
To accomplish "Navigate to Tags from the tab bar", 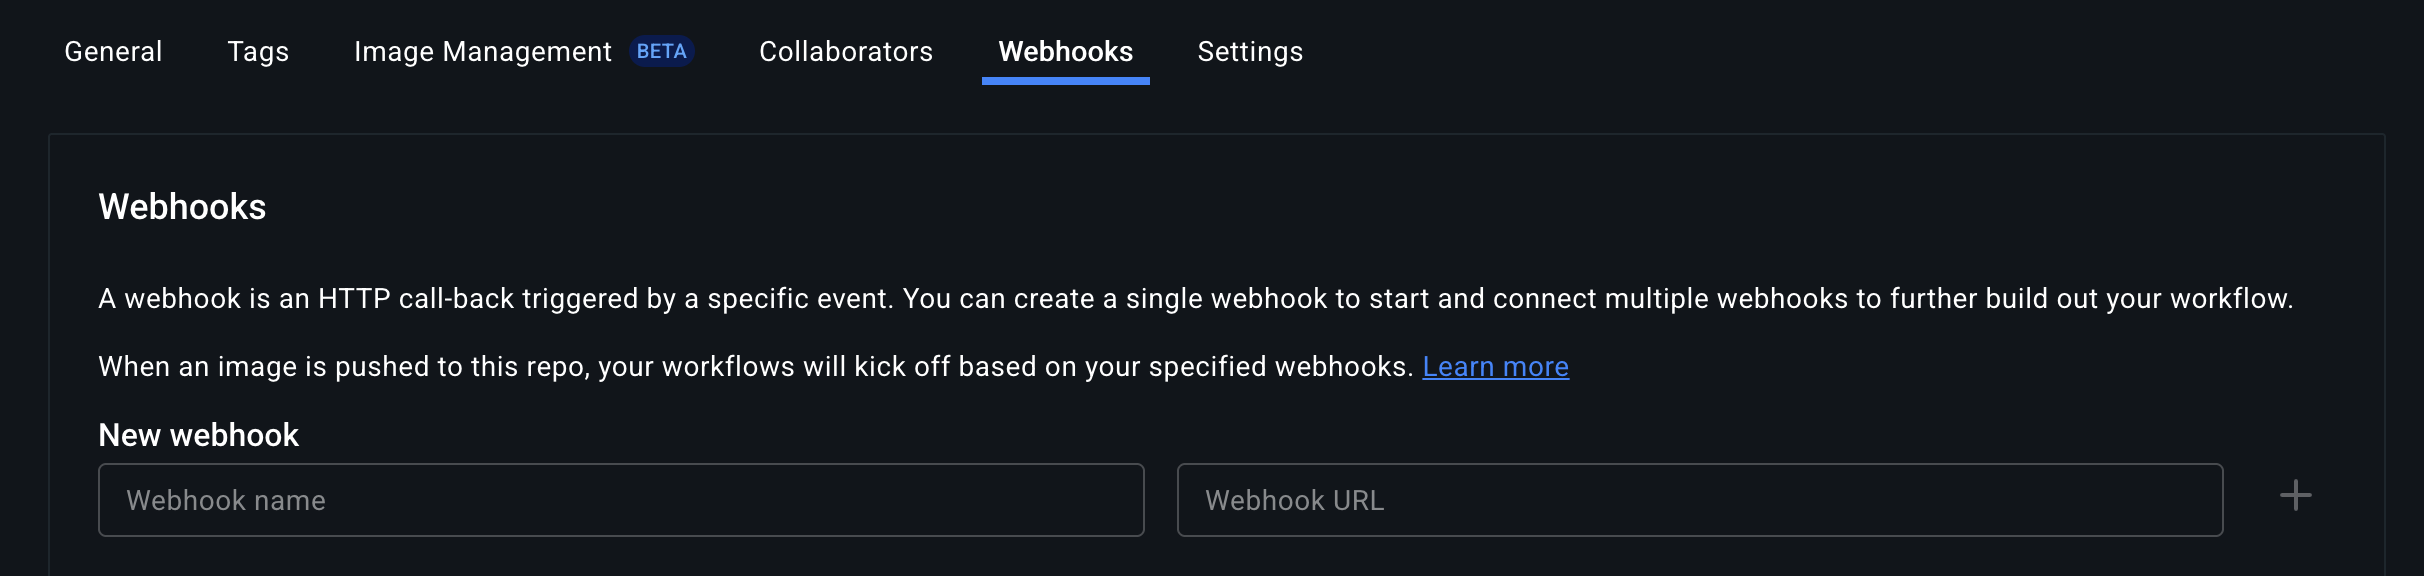I will 258,51.
